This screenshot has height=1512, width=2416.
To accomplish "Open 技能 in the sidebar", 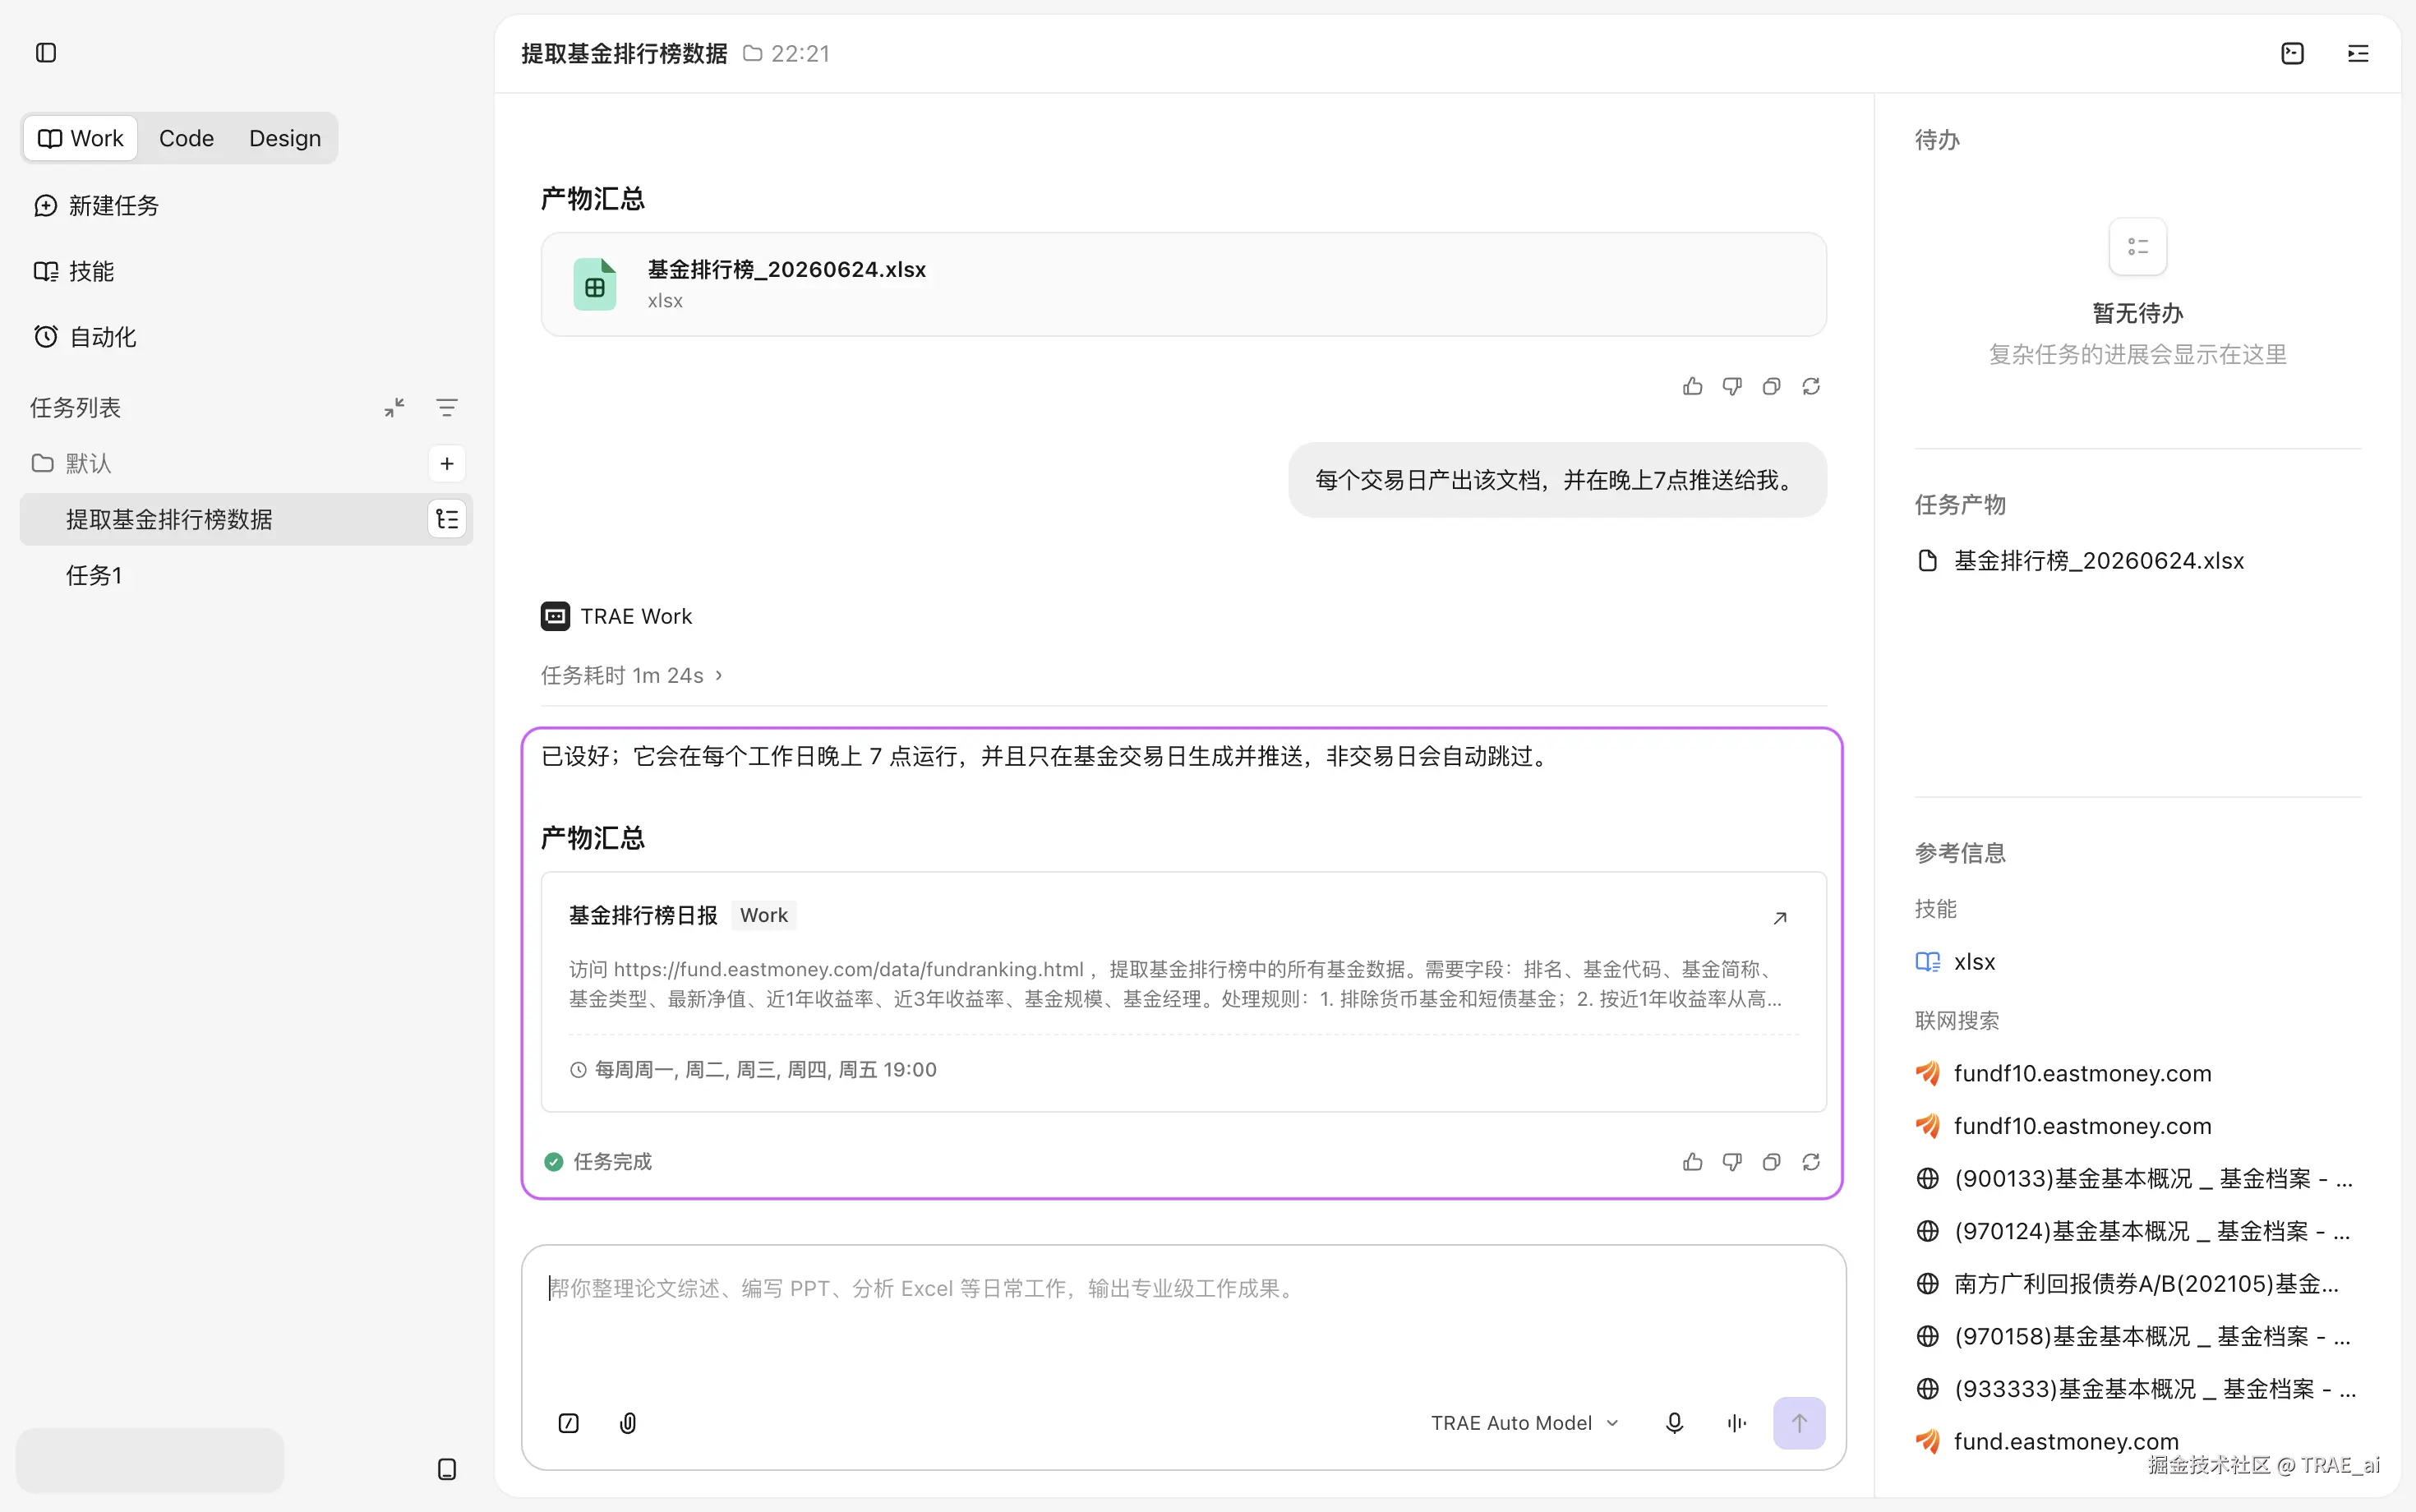I will pos(75,271).
